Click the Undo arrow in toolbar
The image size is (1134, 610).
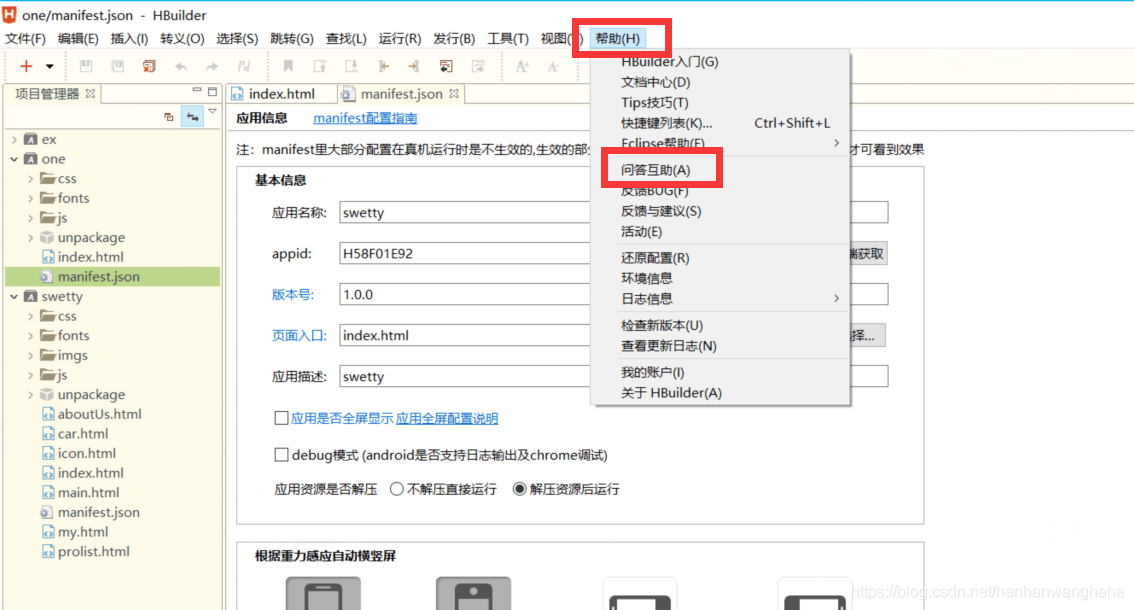click(x=181, y=67)
